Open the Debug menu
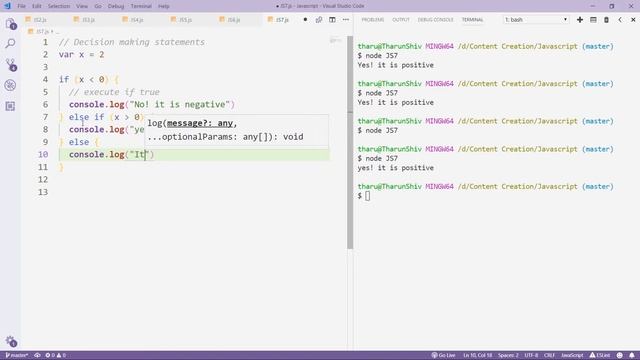Image resolution: width=640 pixels, height=360 pixels. [116, 6]
